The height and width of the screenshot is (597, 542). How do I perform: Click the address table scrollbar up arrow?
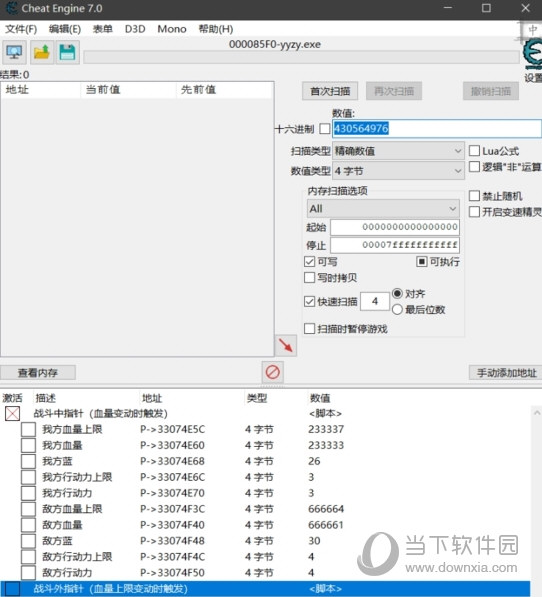(537, 413)
